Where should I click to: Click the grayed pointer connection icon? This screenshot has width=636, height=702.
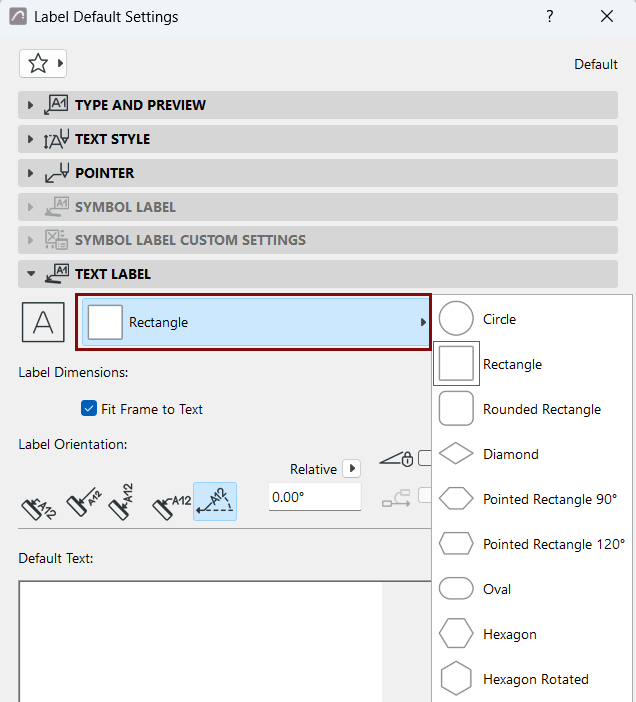click(396, 498)
